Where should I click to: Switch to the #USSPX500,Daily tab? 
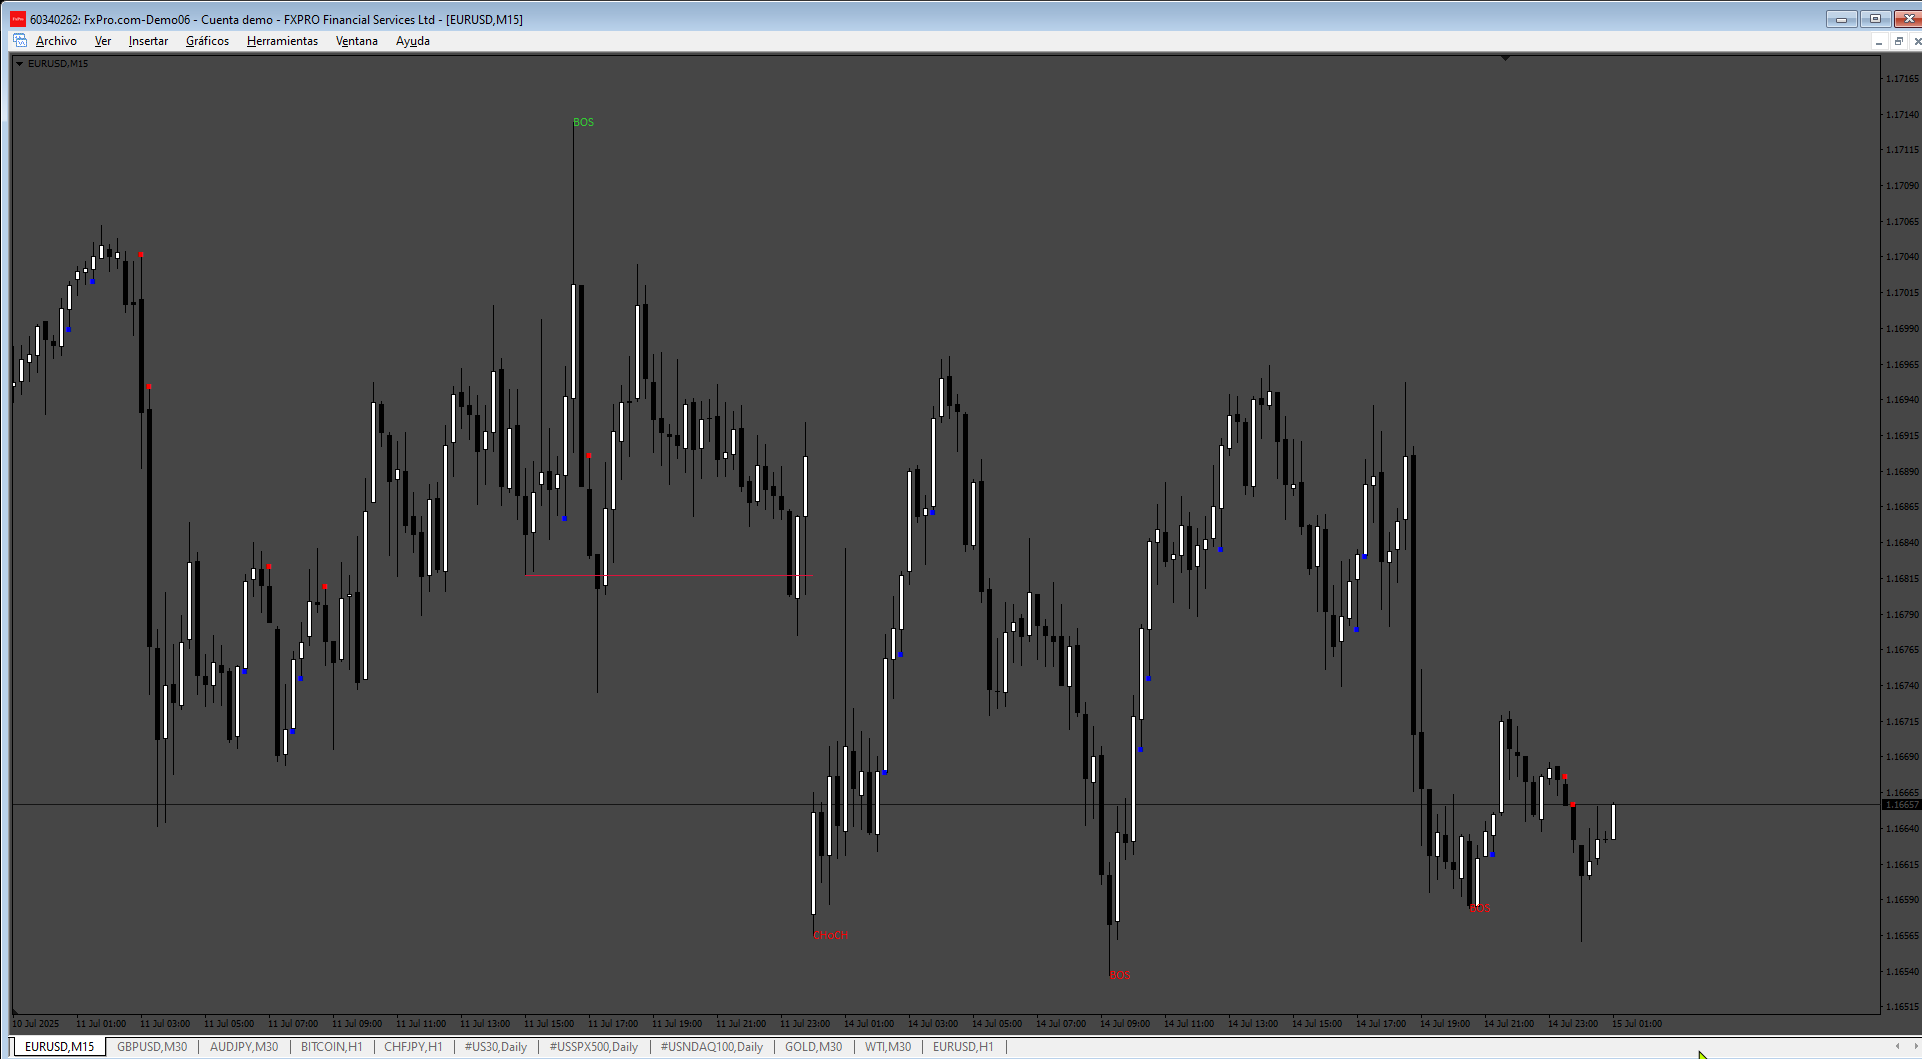pos(593,1047)
